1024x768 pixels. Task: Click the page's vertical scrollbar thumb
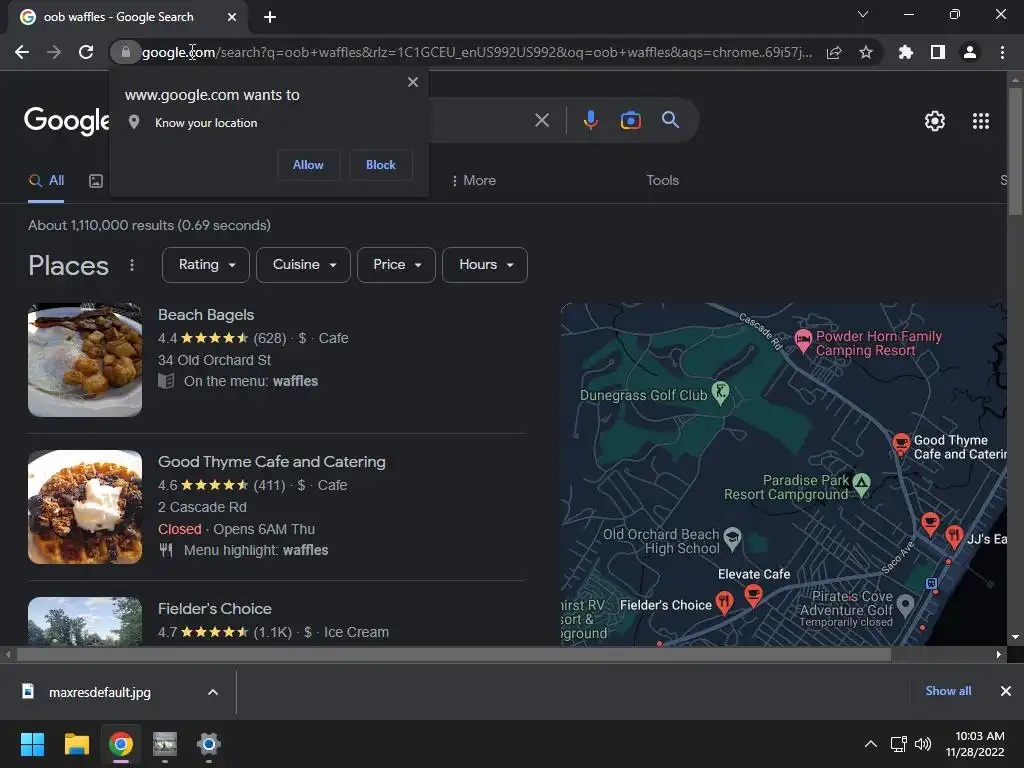pyautogui.click(x=1015, y=150)
